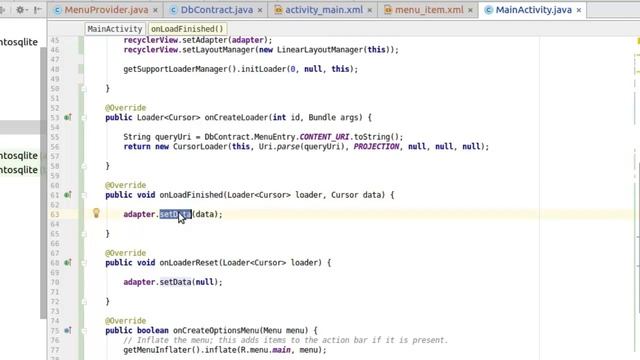Click the override gutter icon at line 53
640x360 pixels.
coord(68,118)
